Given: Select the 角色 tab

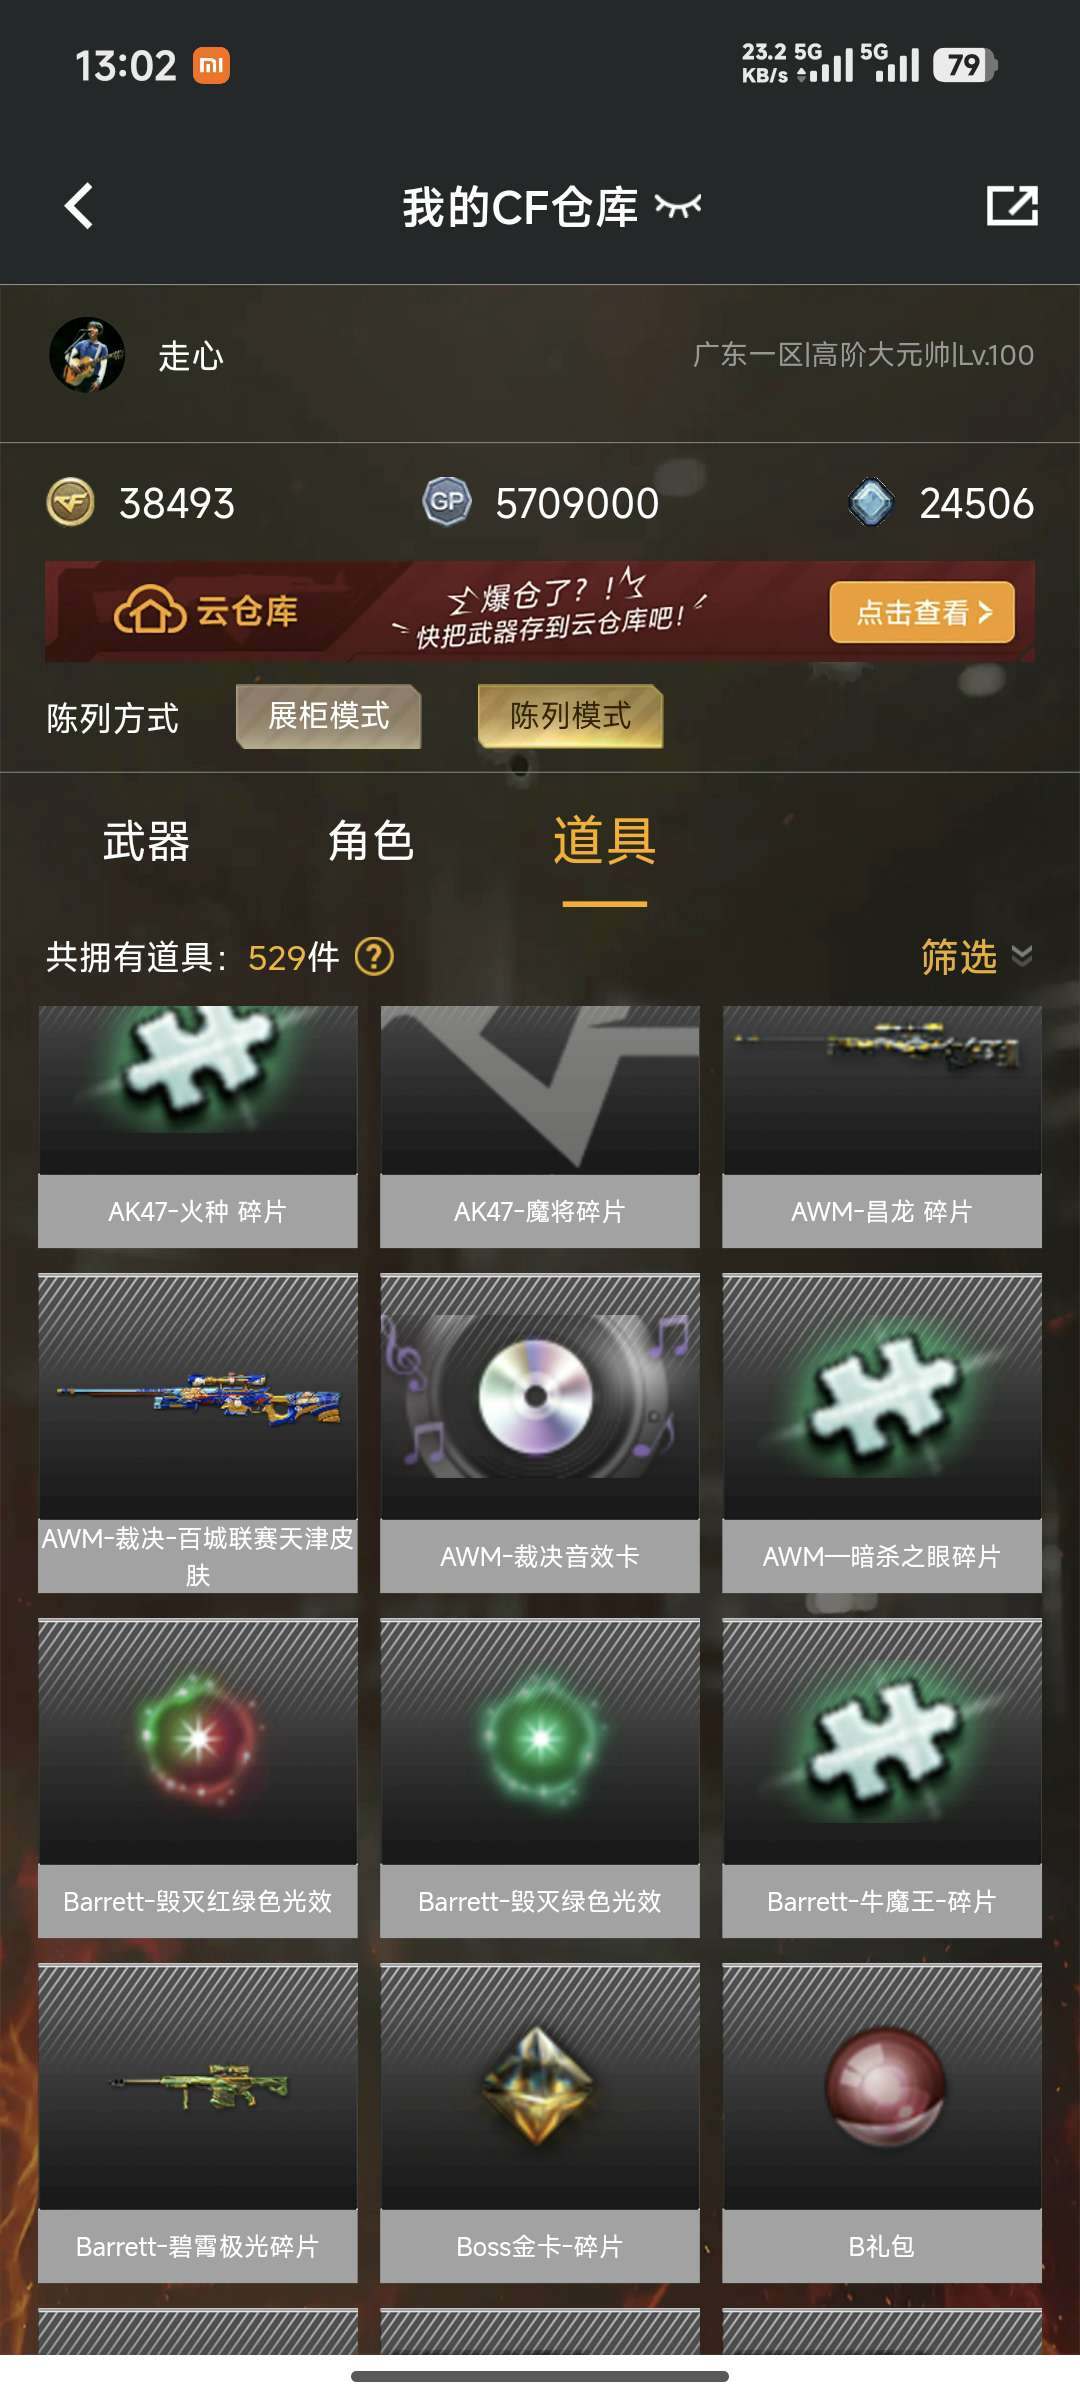Looking at the screenshot, I should click(x=371, y=841).
